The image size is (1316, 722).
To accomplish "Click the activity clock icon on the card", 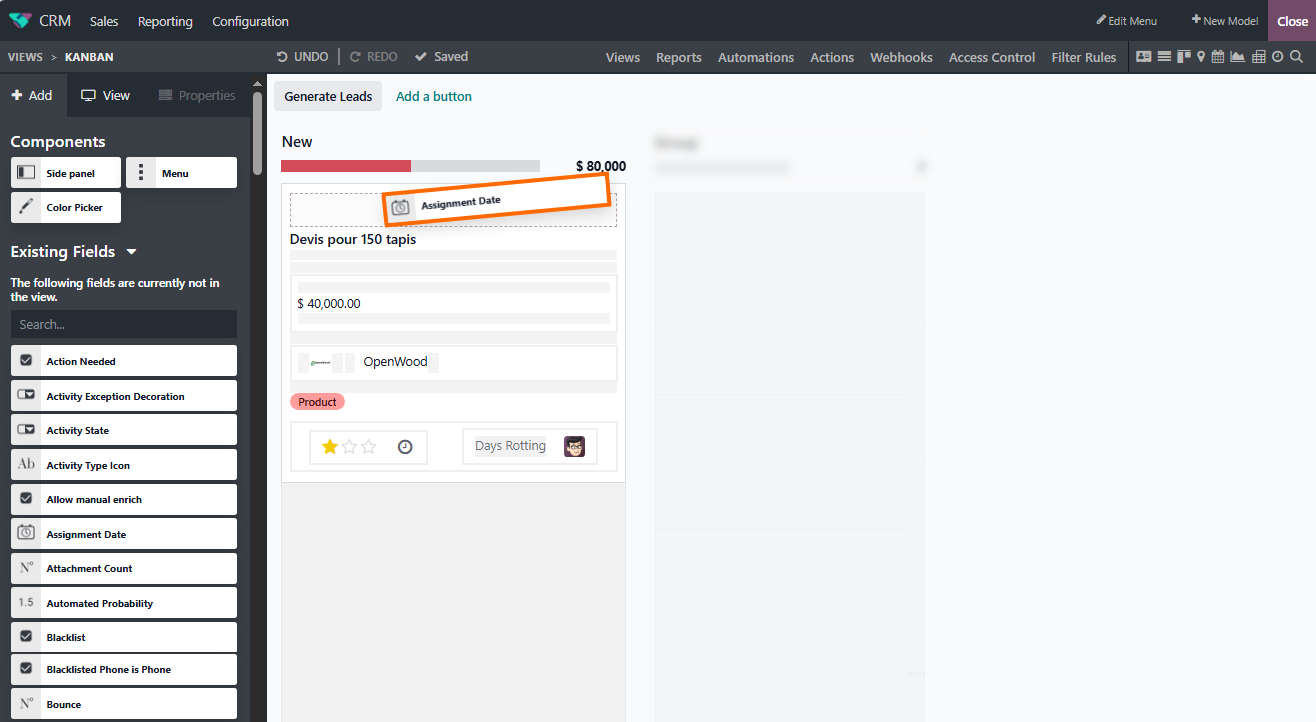I will [x=405, y=447].
